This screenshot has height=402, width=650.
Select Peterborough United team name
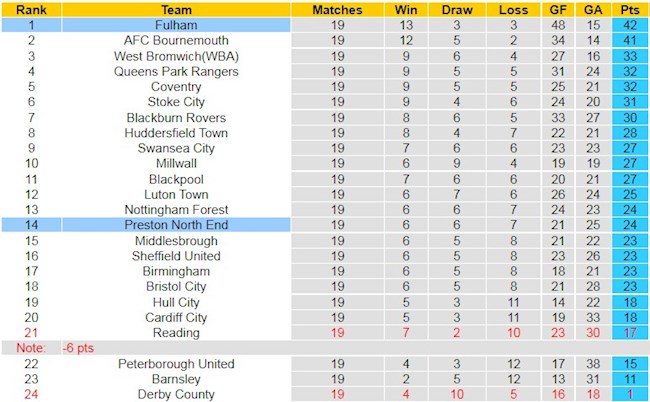pos(176,364)
